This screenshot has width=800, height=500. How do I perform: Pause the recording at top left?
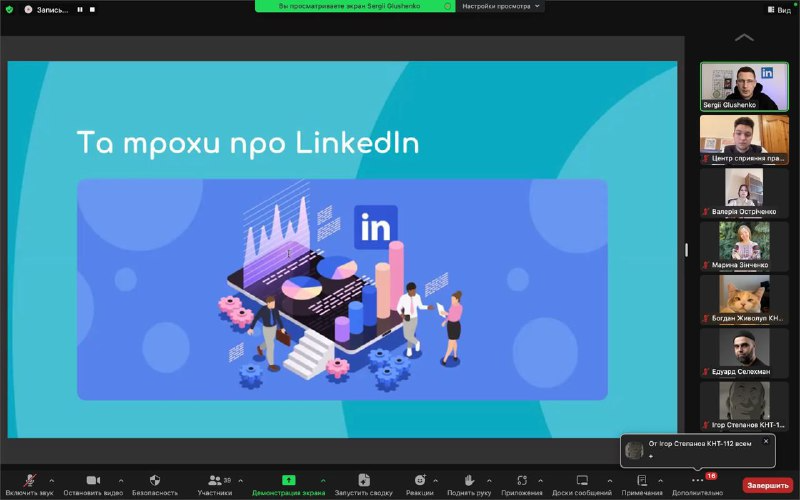click(80, 9)
